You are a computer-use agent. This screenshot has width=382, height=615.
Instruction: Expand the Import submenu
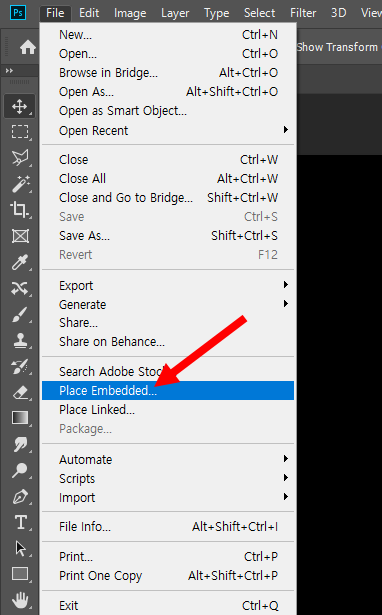[168, 497]
